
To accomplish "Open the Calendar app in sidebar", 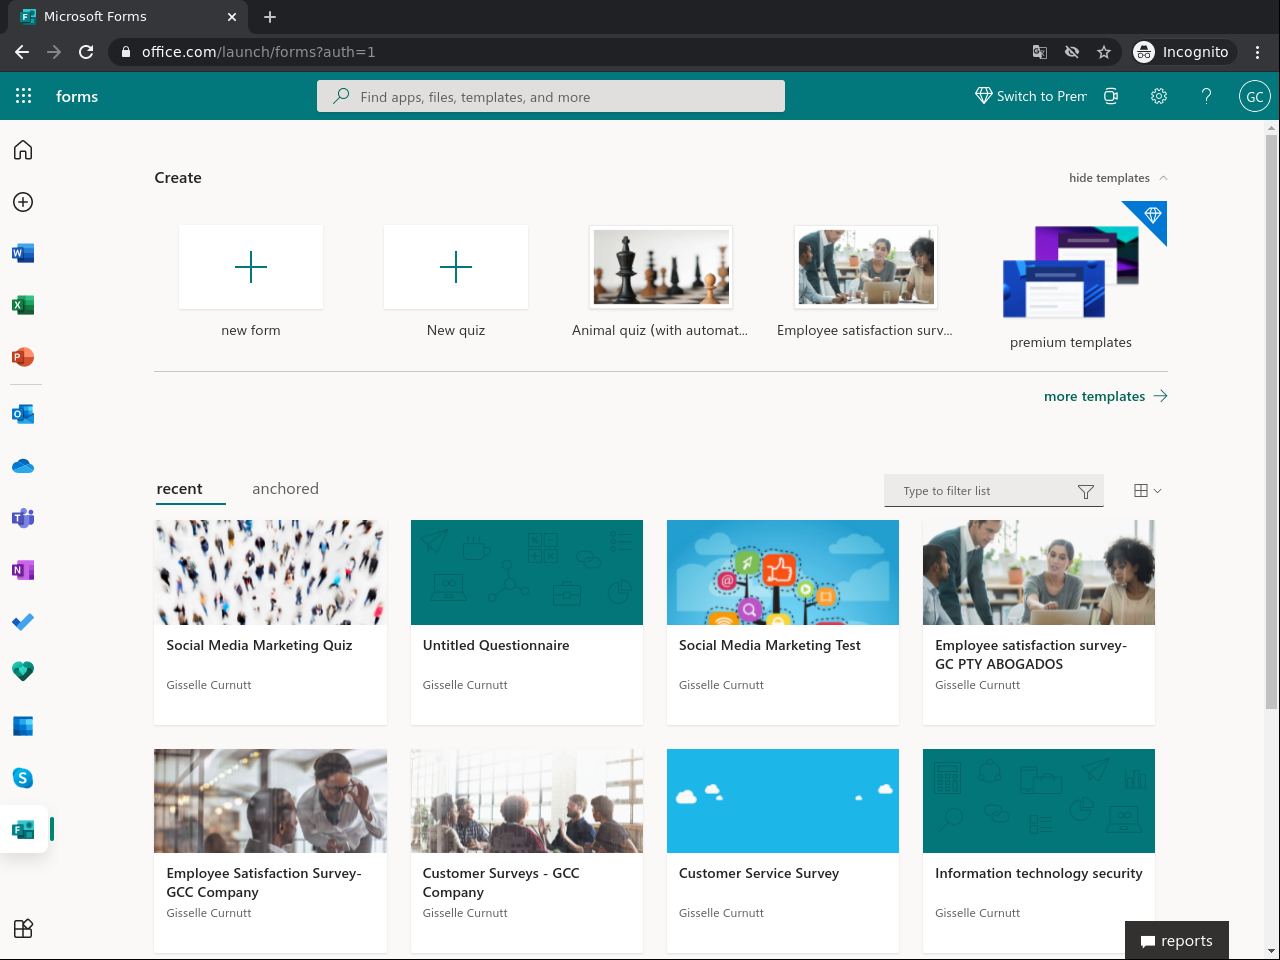I will tap(23, 726).
